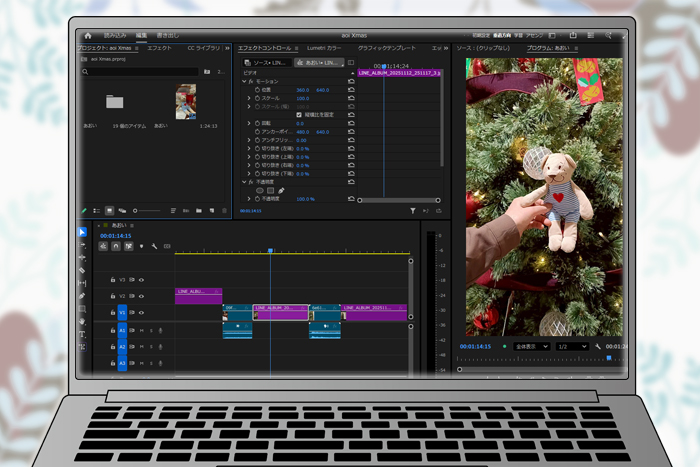Toggle the 縦横比を固定 checkbox
Screen dimensions: 700x467
[x=299, y=115]
